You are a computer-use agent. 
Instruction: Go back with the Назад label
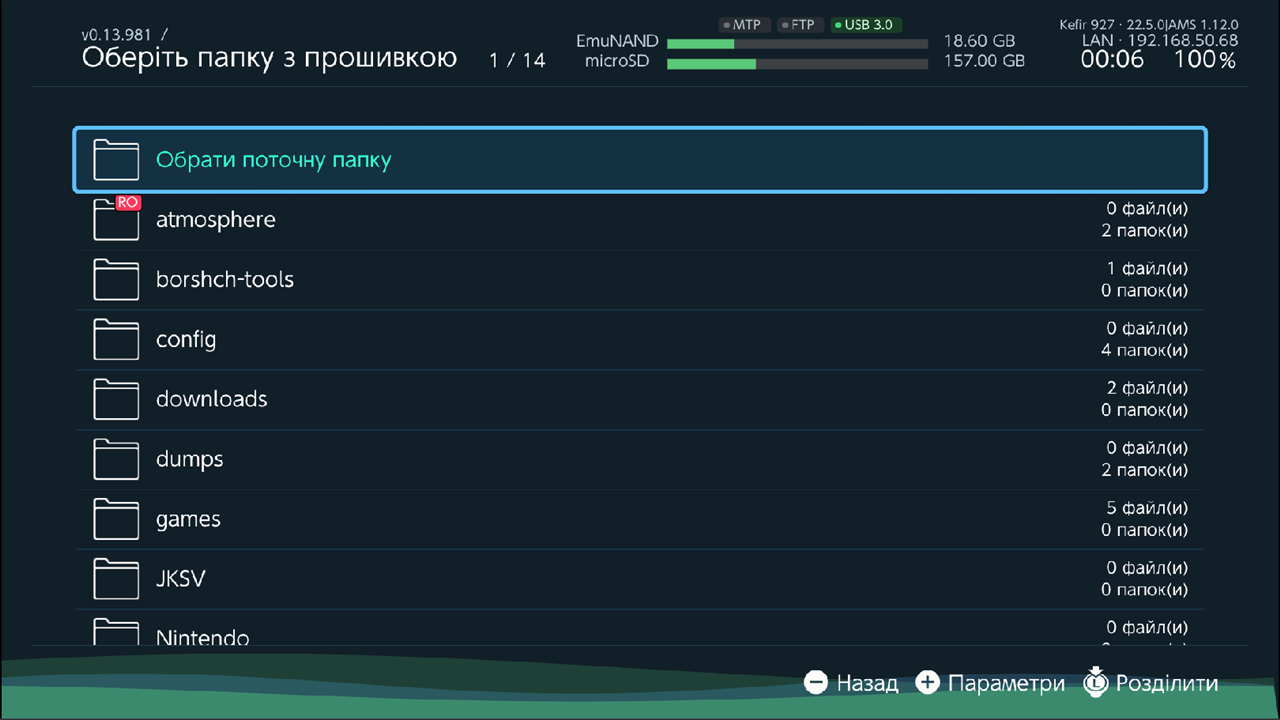pos(867,683)
